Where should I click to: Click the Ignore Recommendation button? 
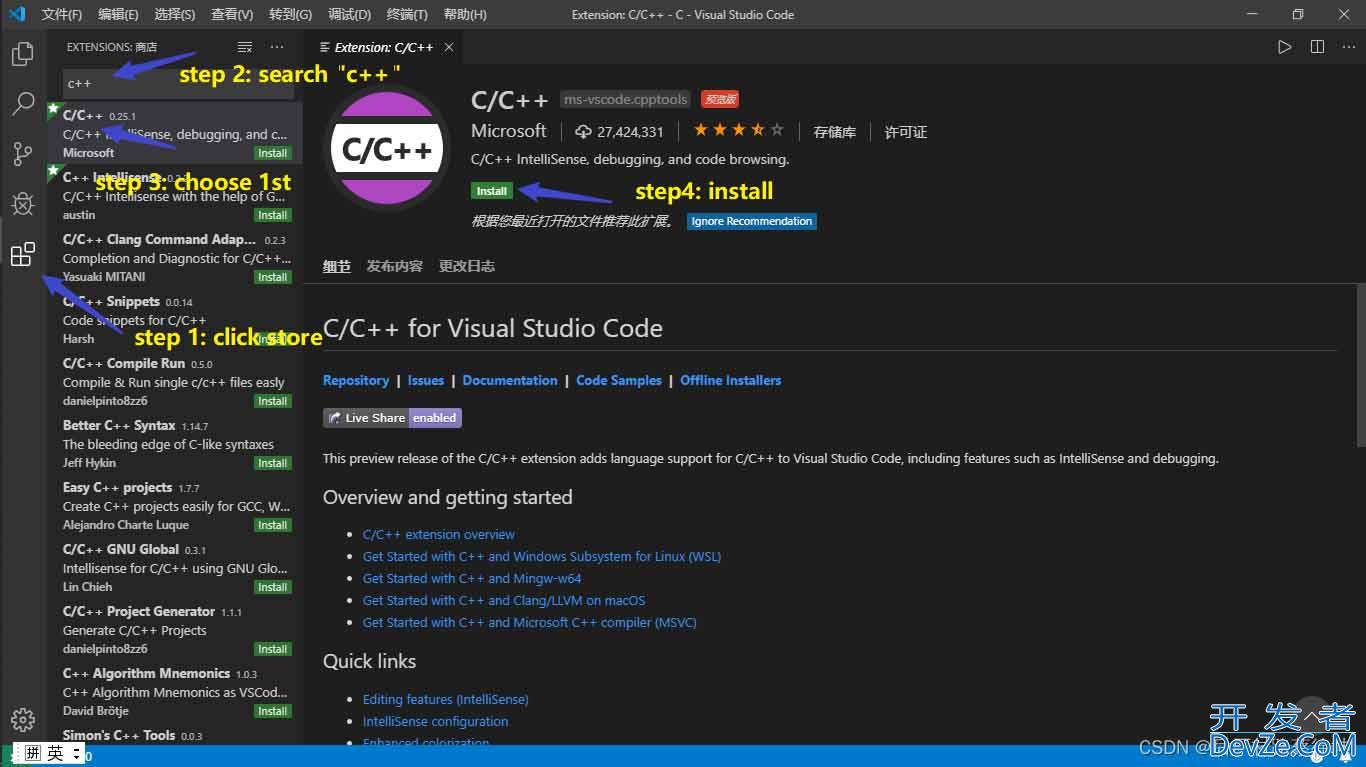coord(751,221)
